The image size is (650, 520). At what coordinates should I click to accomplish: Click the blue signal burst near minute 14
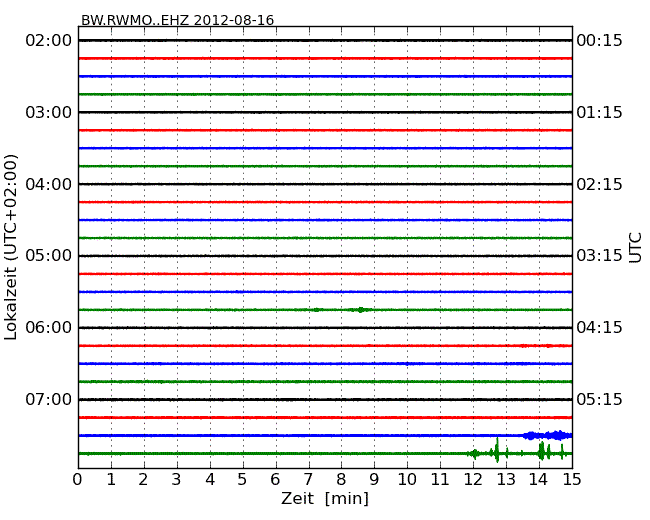tap(547, 435)
